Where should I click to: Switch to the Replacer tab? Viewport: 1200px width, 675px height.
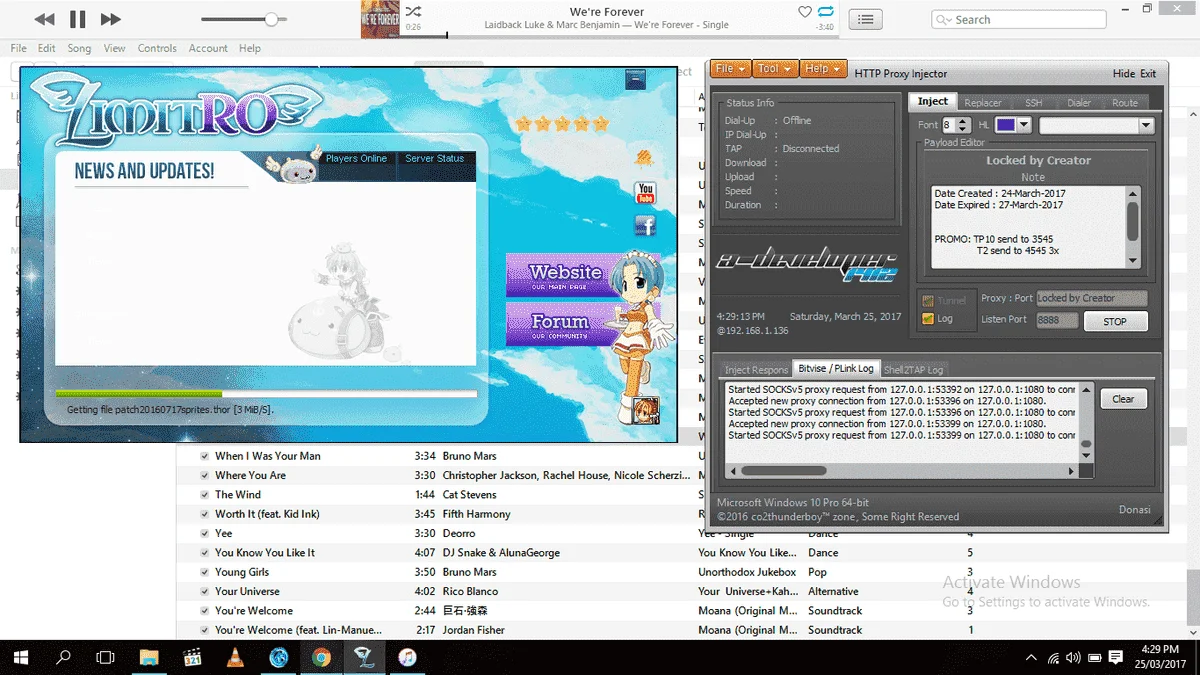click(983, 102)
